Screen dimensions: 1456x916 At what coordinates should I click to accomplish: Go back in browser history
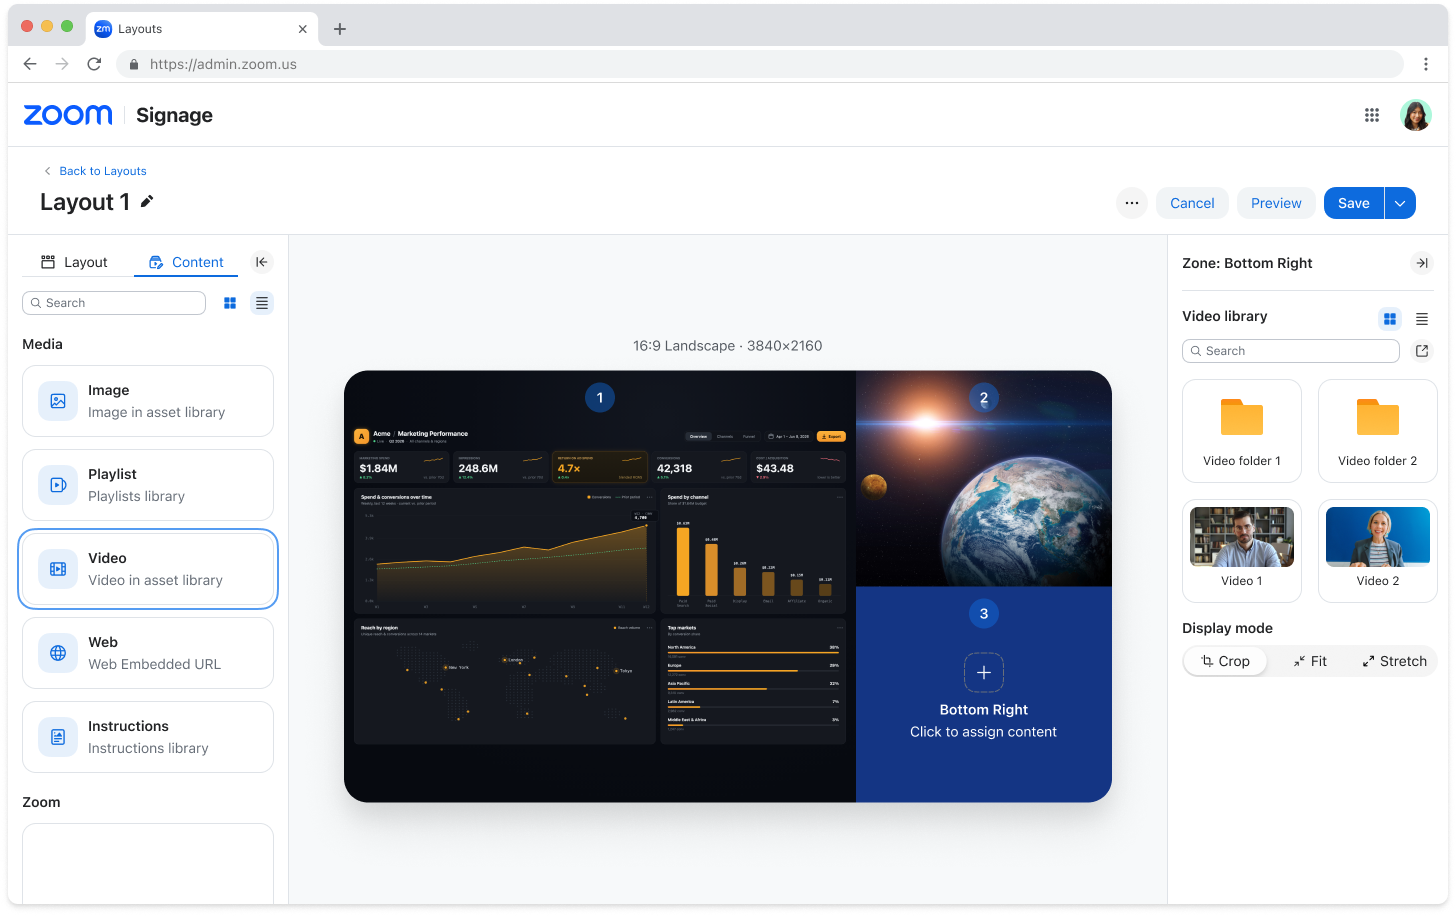click(30, 64)
